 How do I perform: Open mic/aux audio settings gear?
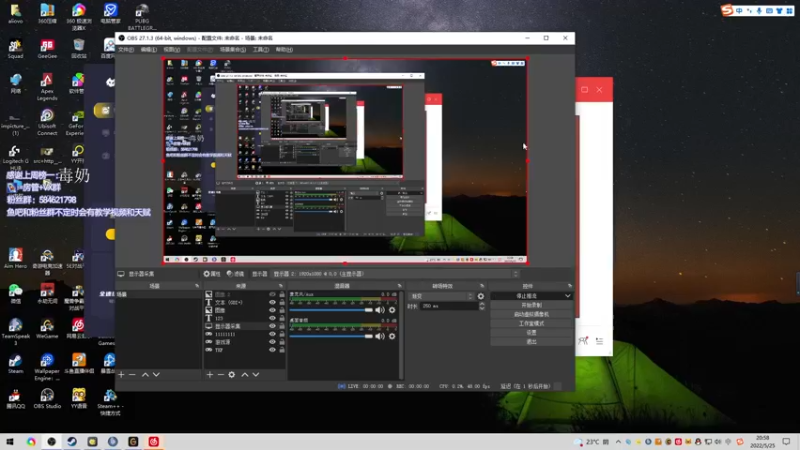click(x=392, y=310)
